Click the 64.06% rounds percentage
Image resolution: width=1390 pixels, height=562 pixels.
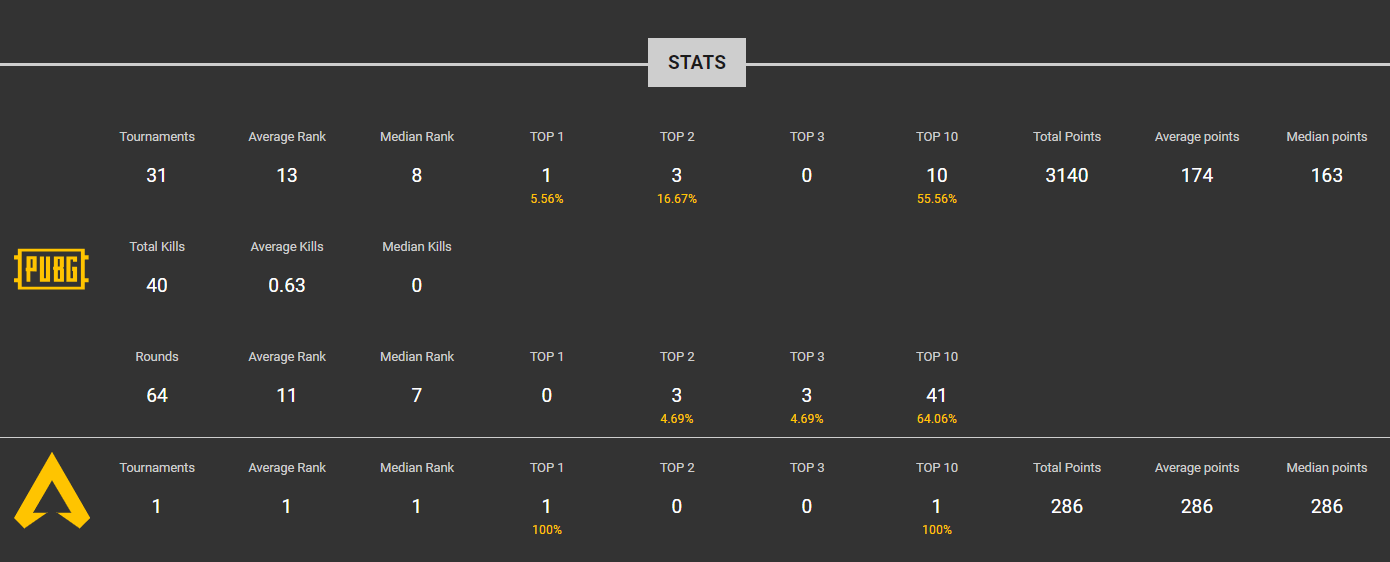[937, 419]
